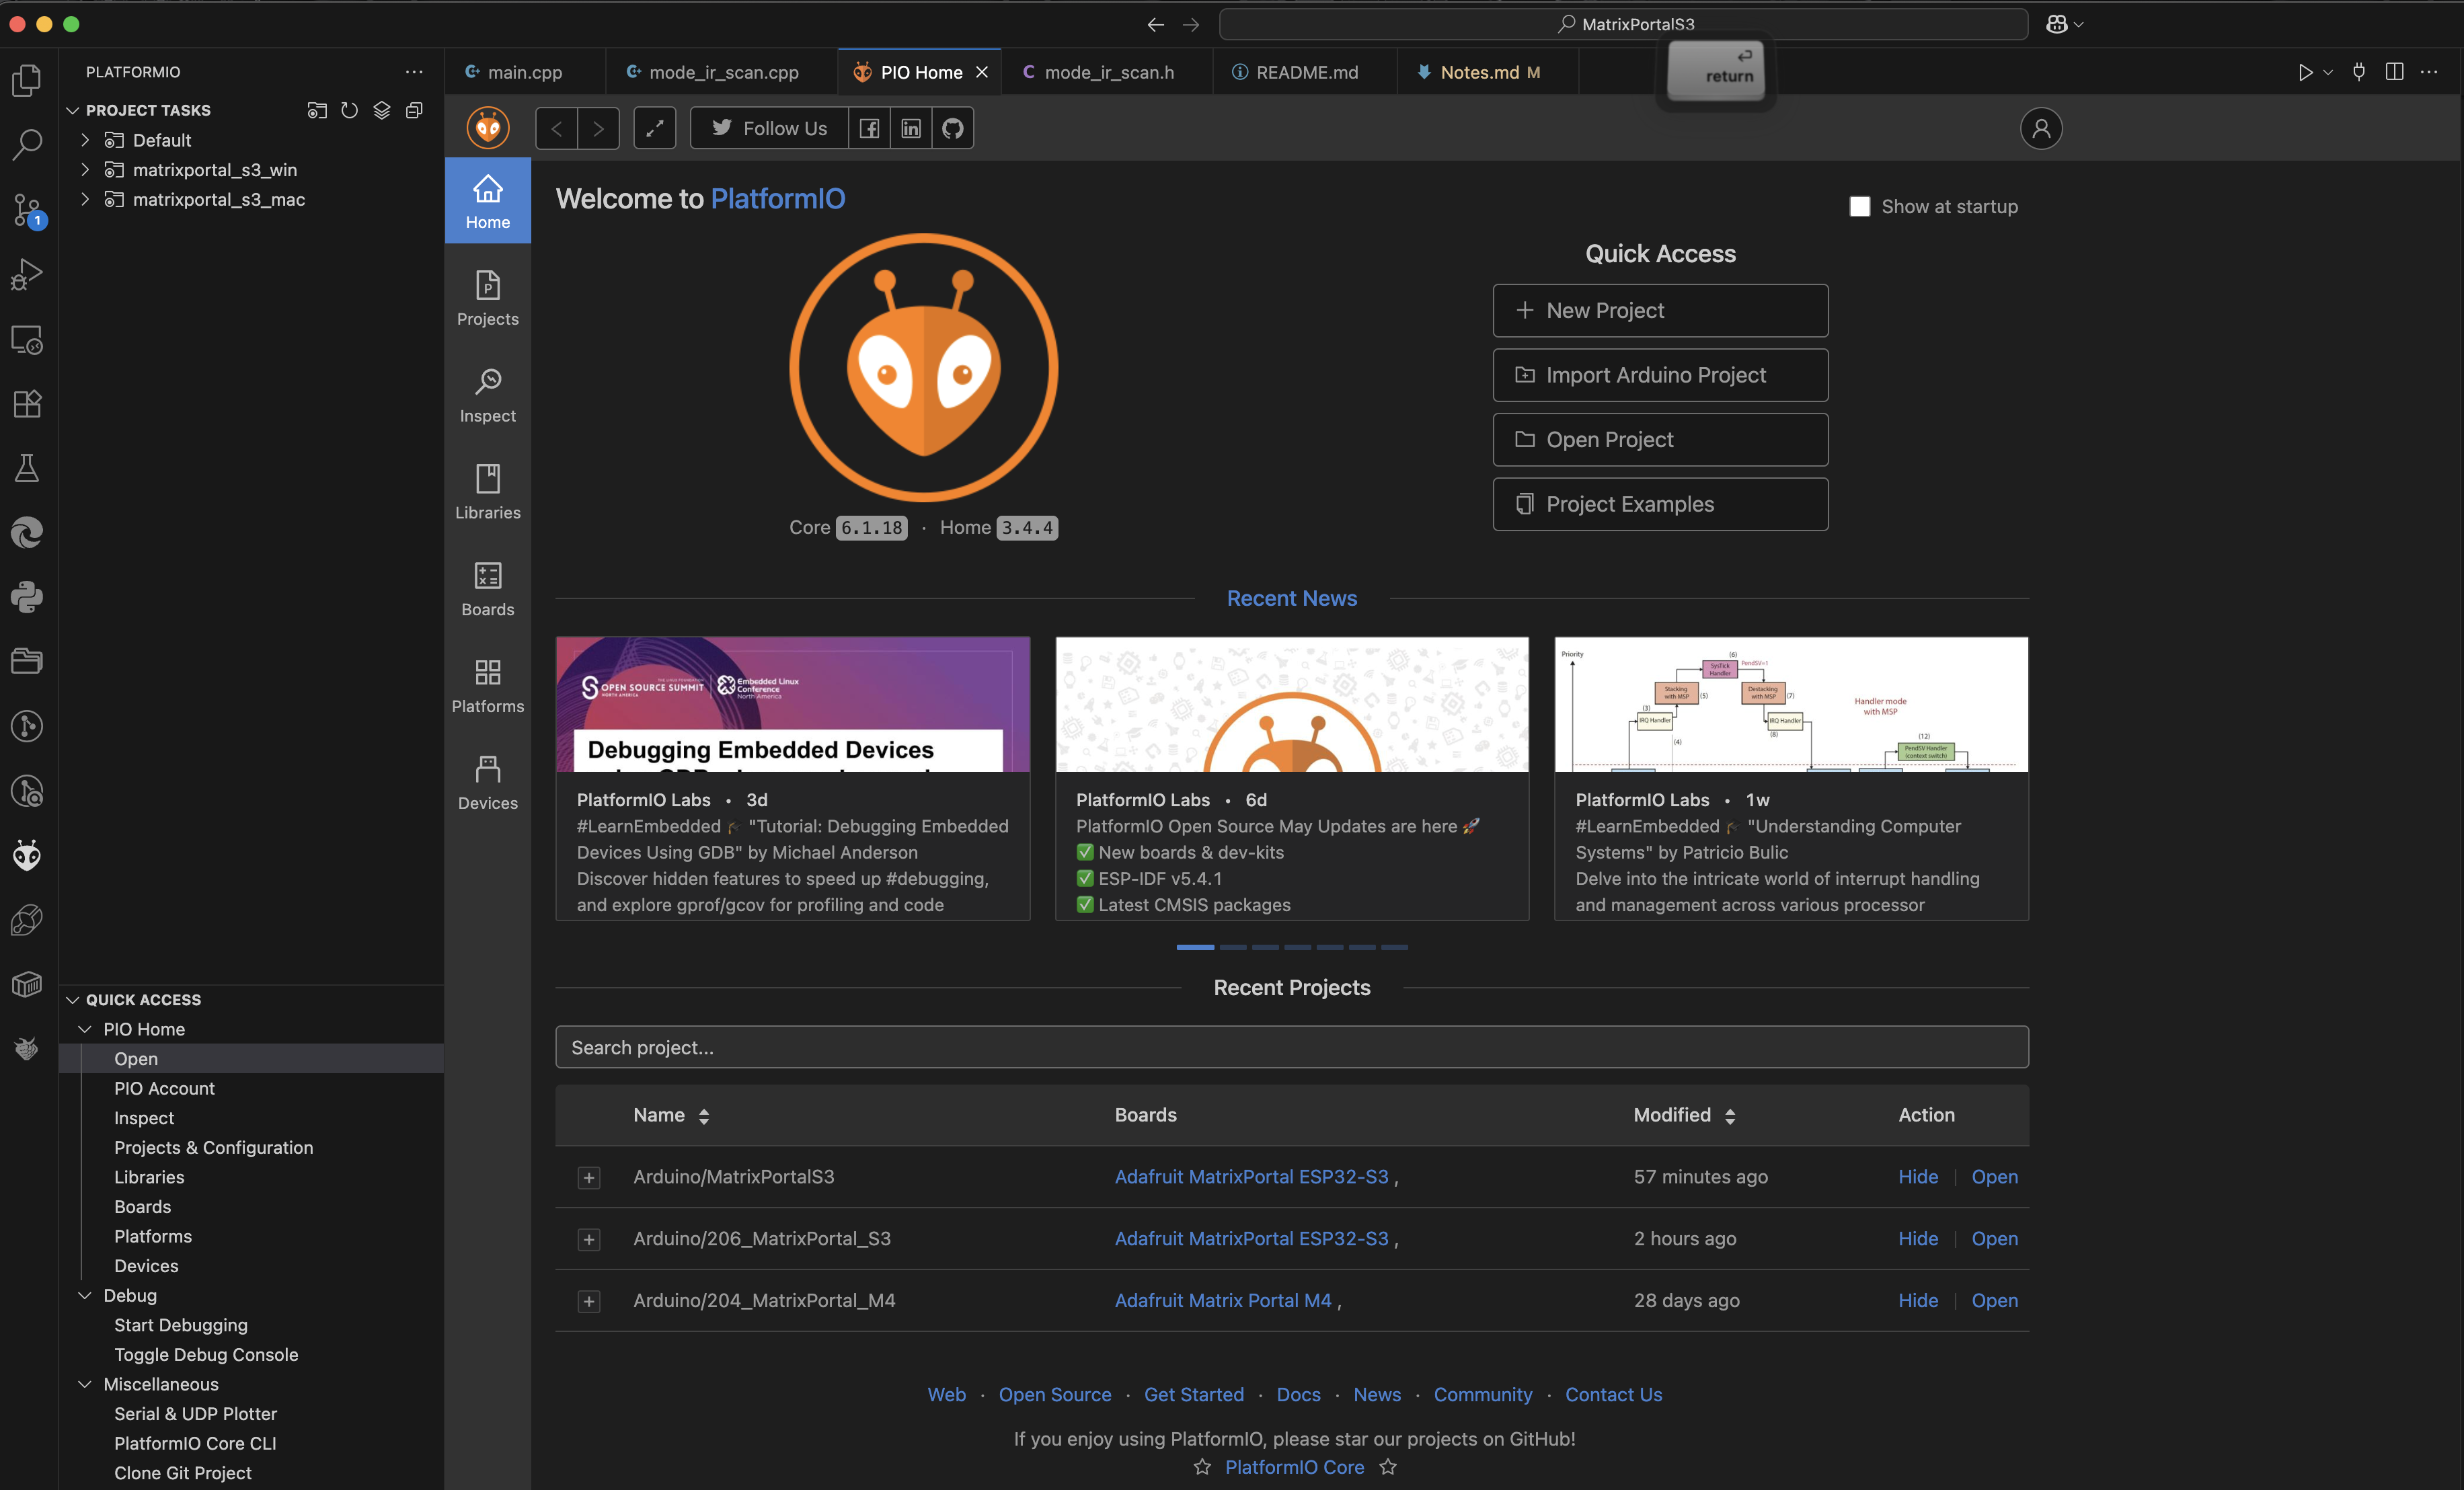Open the Platforms manager
2464x1490 pixels.
click(487, 685)
